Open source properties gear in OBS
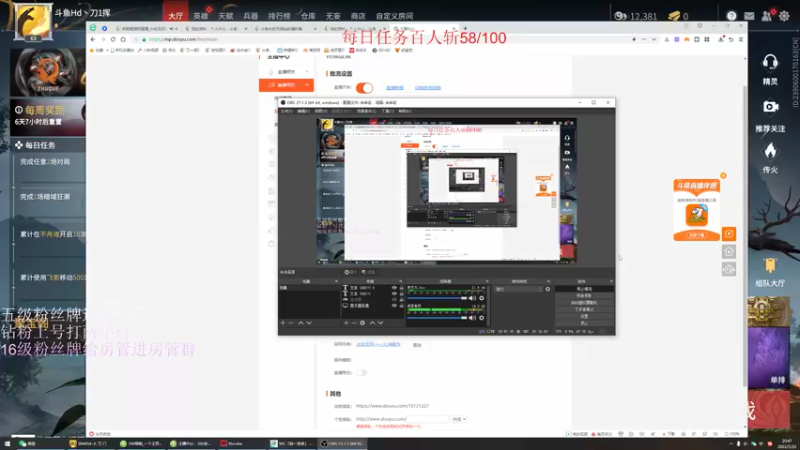The image size is (800, 450). (x=362, y=323)
